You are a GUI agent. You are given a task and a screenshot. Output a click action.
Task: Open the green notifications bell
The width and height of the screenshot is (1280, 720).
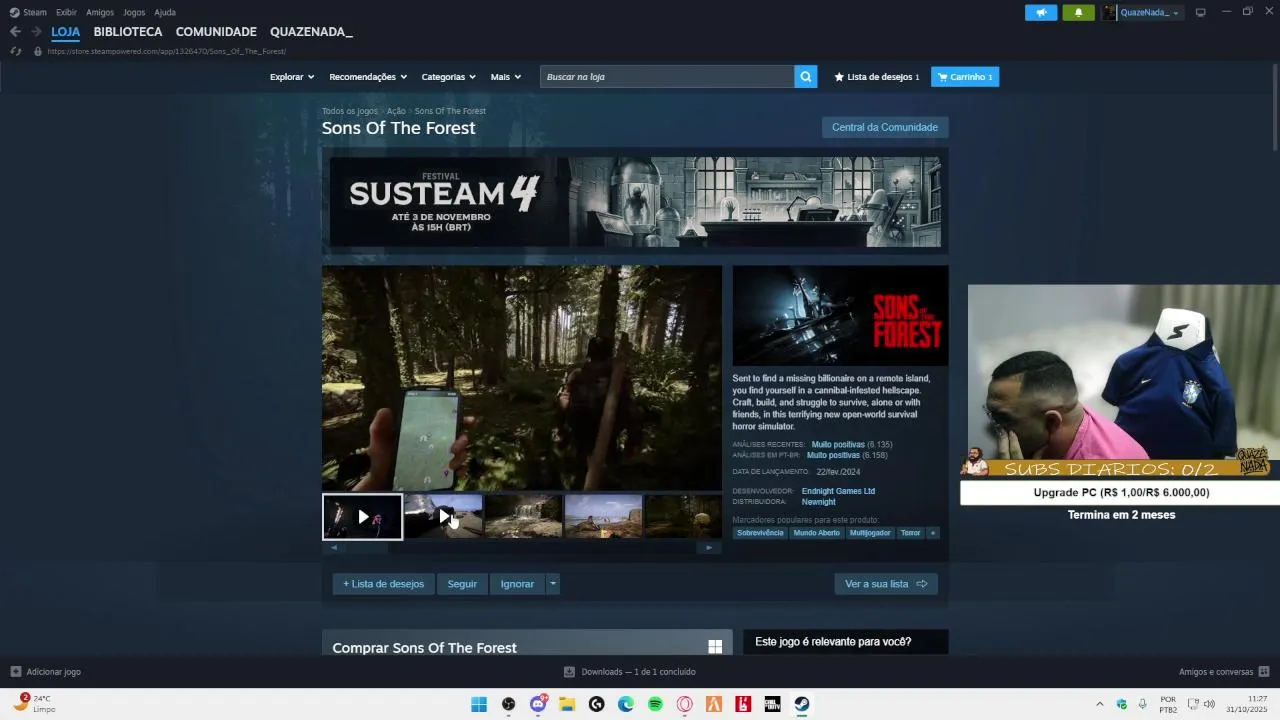(x=1078, y=13)
